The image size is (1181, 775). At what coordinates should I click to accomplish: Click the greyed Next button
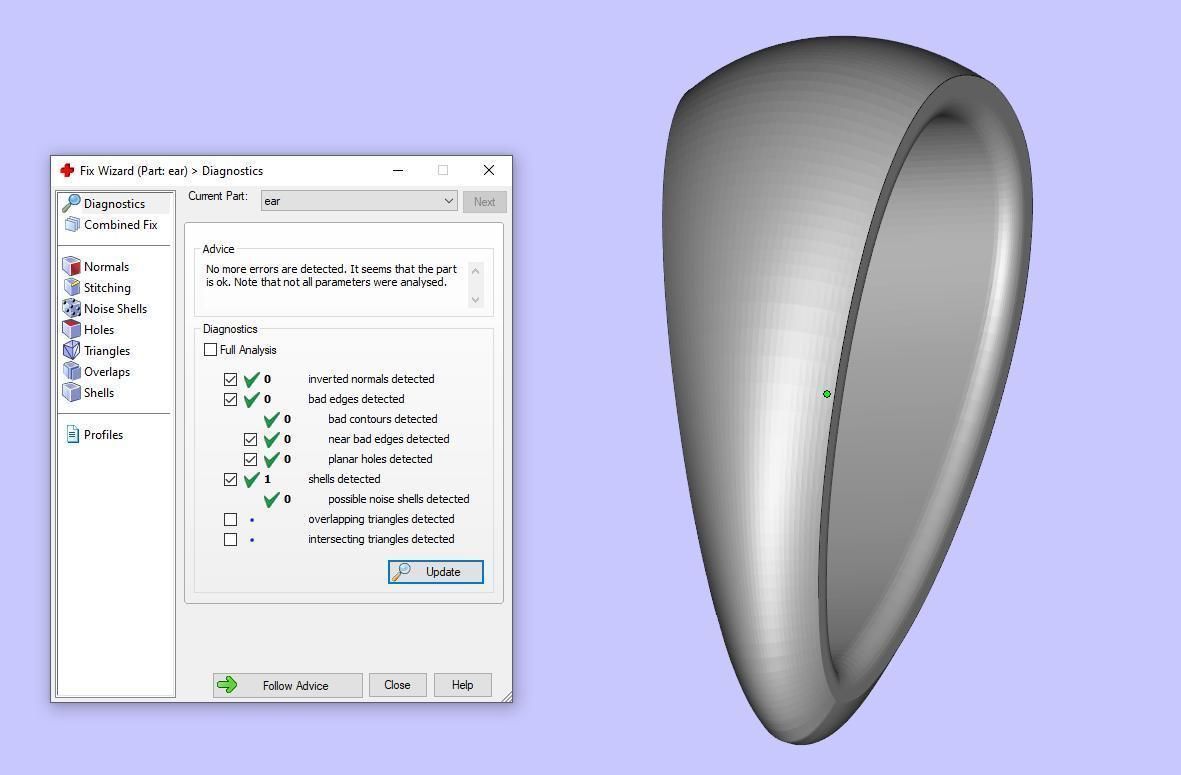pyautogui.click(x=484, y=202)
